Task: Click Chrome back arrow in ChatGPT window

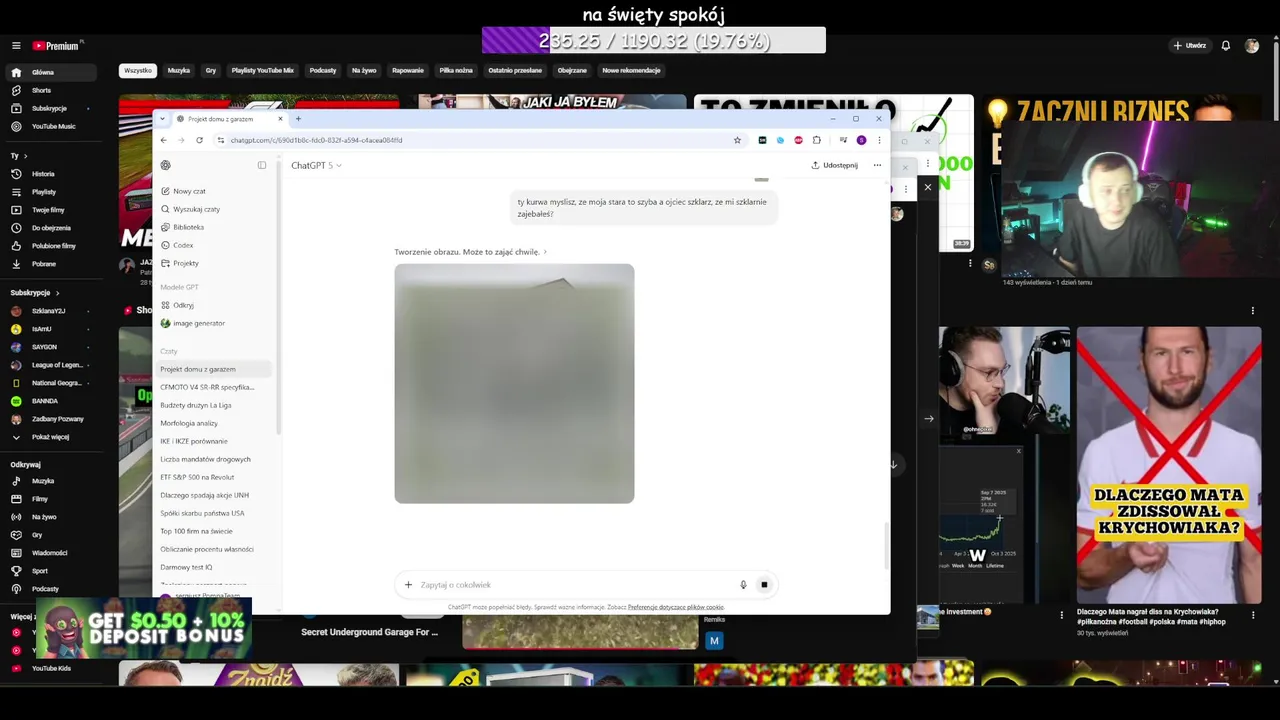Action: [x=164, y=140]
